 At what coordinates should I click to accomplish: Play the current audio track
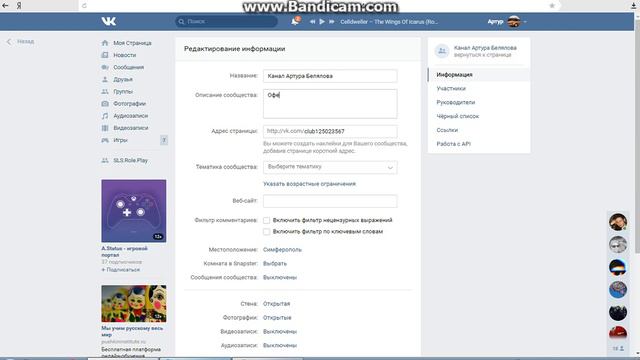(x=322, y=22)
